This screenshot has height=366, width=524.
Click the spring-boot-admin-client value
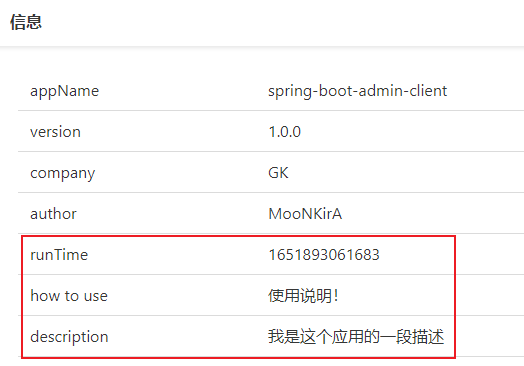(358, 91)
